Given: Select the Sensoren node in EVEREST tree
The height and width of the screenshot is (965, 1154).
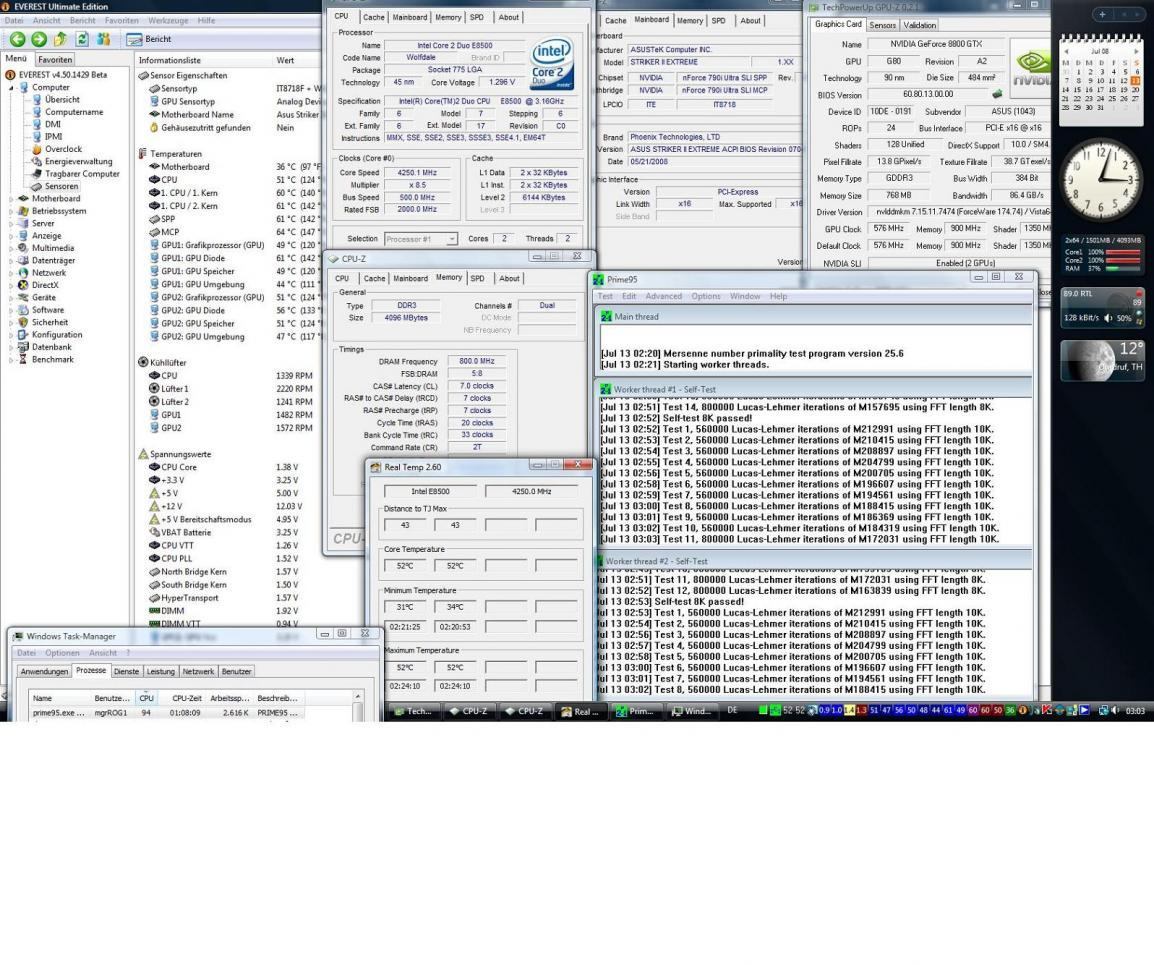Looking at the screenshot, I should click(55, 186).
